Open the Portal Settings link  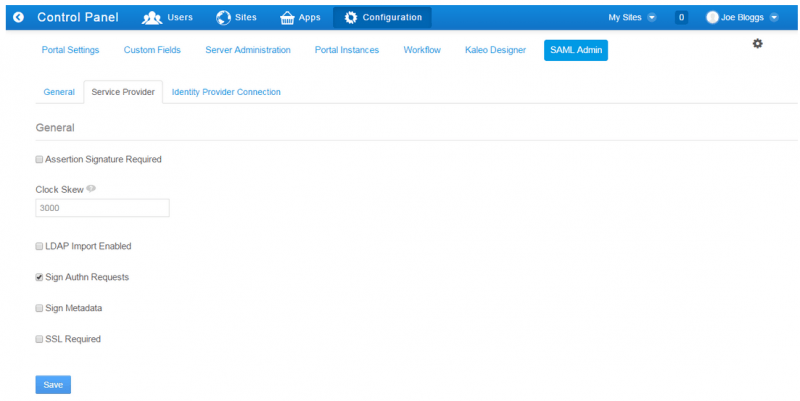click(x=70, y=50)
